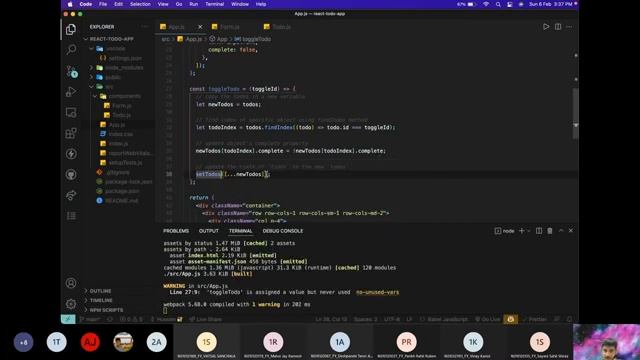Click Go Live in the status bar
Viewport: 640px width, 360px height.
click(x=488, y=319)
